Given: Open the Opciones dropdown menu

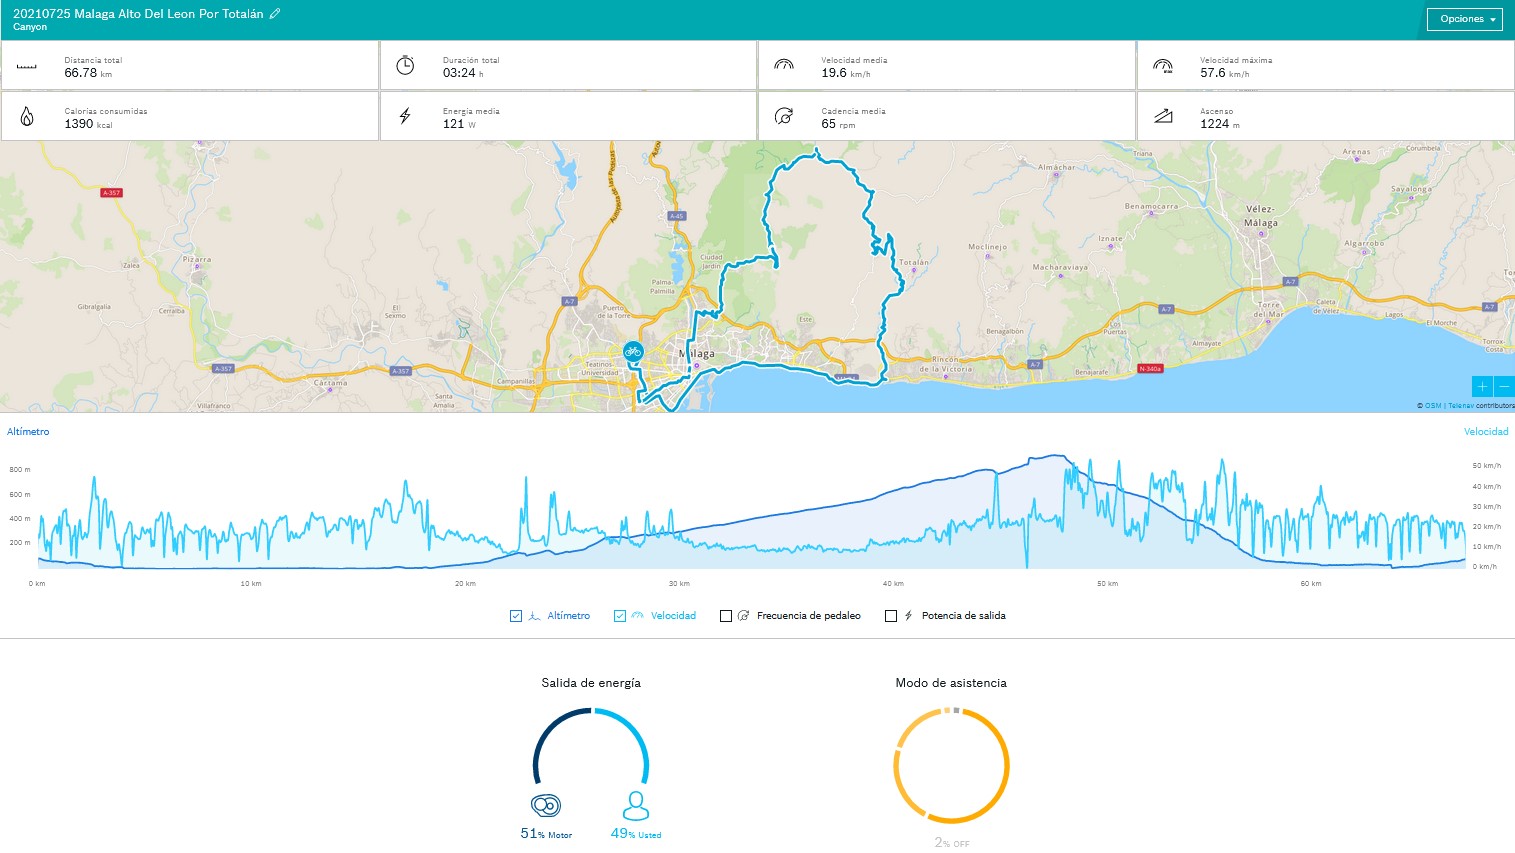Looking at the screenshot, I should click(1464, 19).
